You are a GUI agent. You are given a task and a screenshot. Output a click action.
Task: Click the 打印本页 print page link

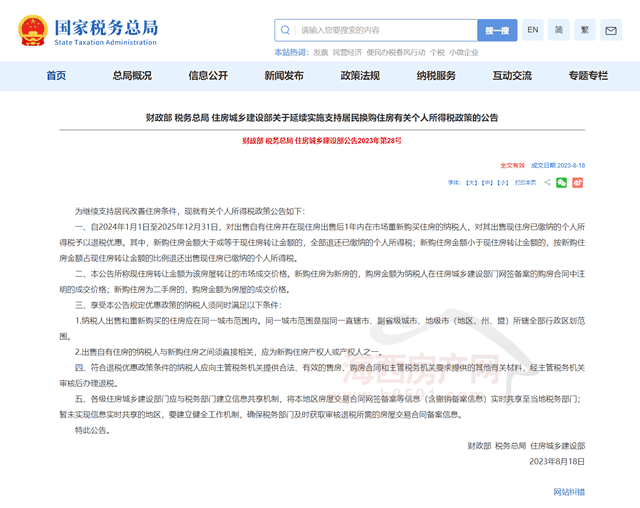click(525, 183)
